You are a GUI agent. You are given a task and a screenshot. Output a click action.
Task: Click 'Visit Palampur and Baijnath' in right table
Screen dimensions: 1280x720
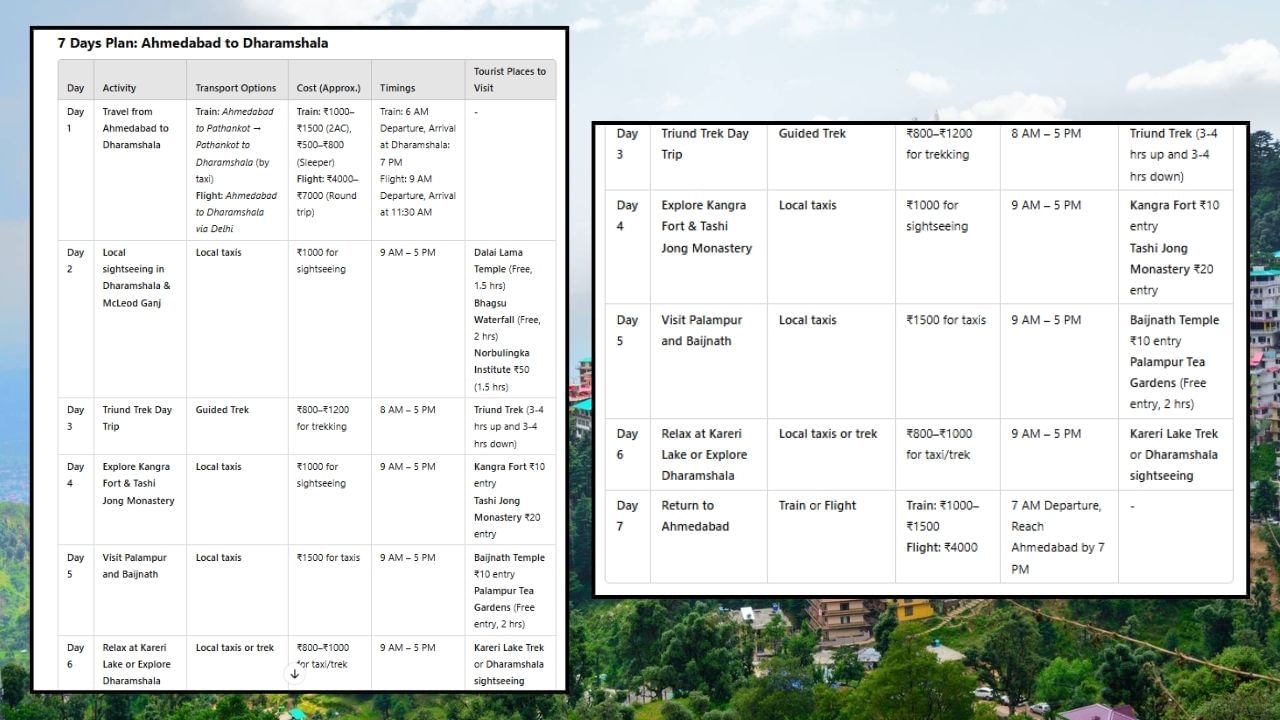pos(701,330)
